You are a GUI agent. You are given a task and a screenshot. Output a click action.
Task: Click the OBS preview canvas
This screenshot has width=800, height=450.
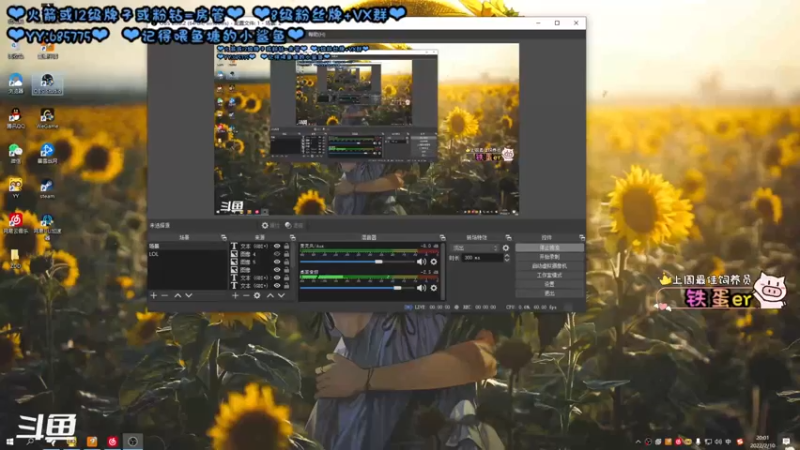coord(366,129)
